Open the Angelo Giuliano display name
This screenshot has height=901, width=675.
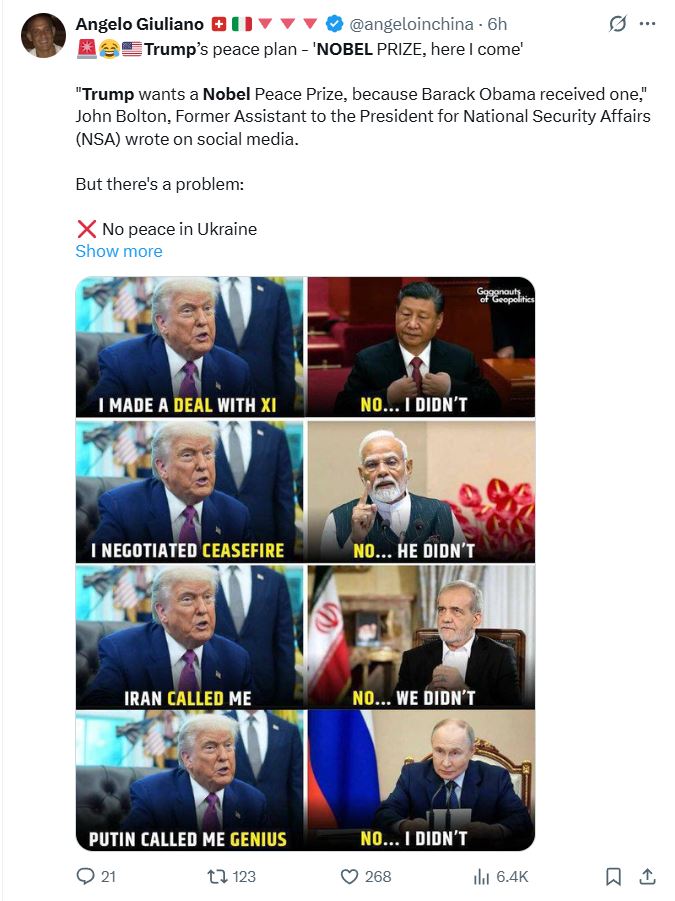pyautogui.click(x=140, y=24)
